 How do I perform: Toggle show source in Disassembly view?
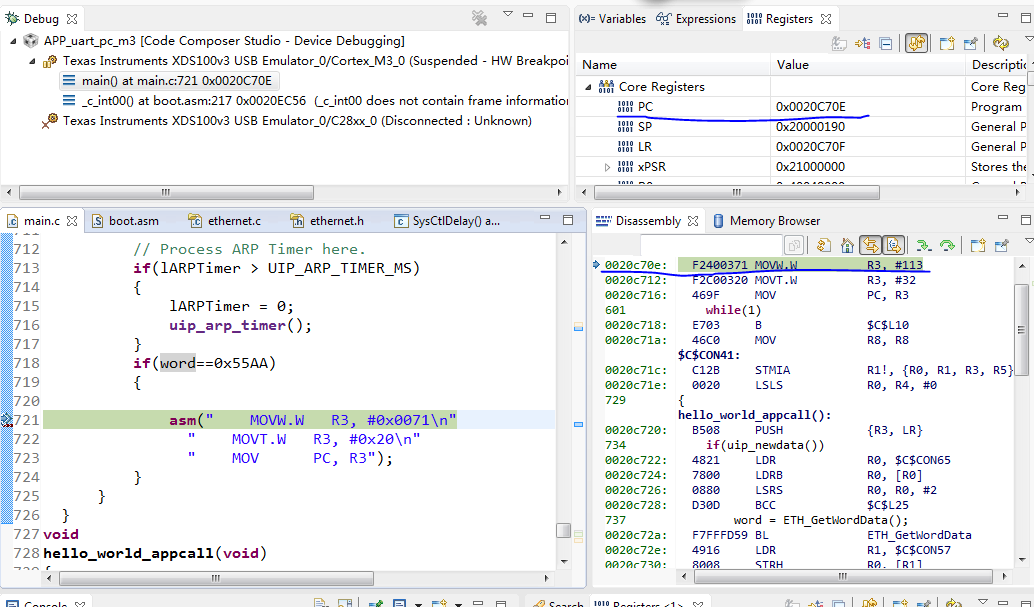pyautogui.click(x=893, y=245)
